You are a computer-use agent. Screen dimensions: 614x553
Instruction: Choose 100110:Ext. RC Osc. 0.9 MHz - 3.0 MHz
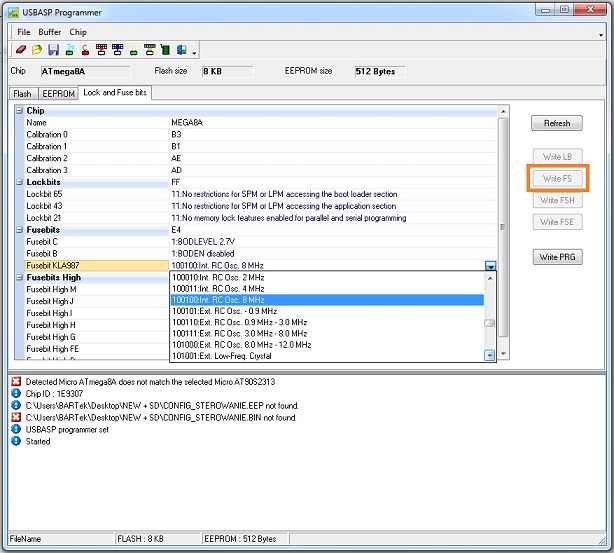tap(327, 323)
